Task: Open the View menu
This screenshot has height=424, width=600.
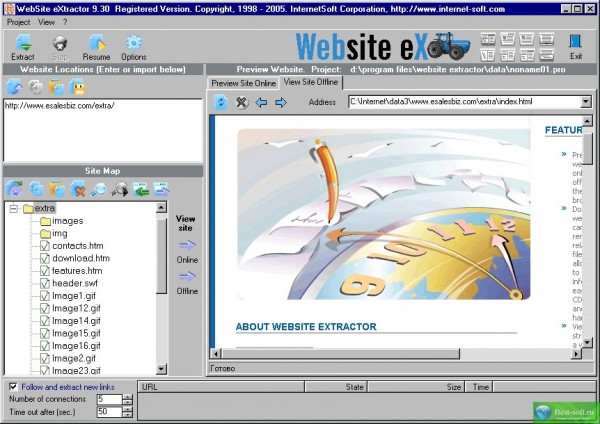Action: pos(46,22)
